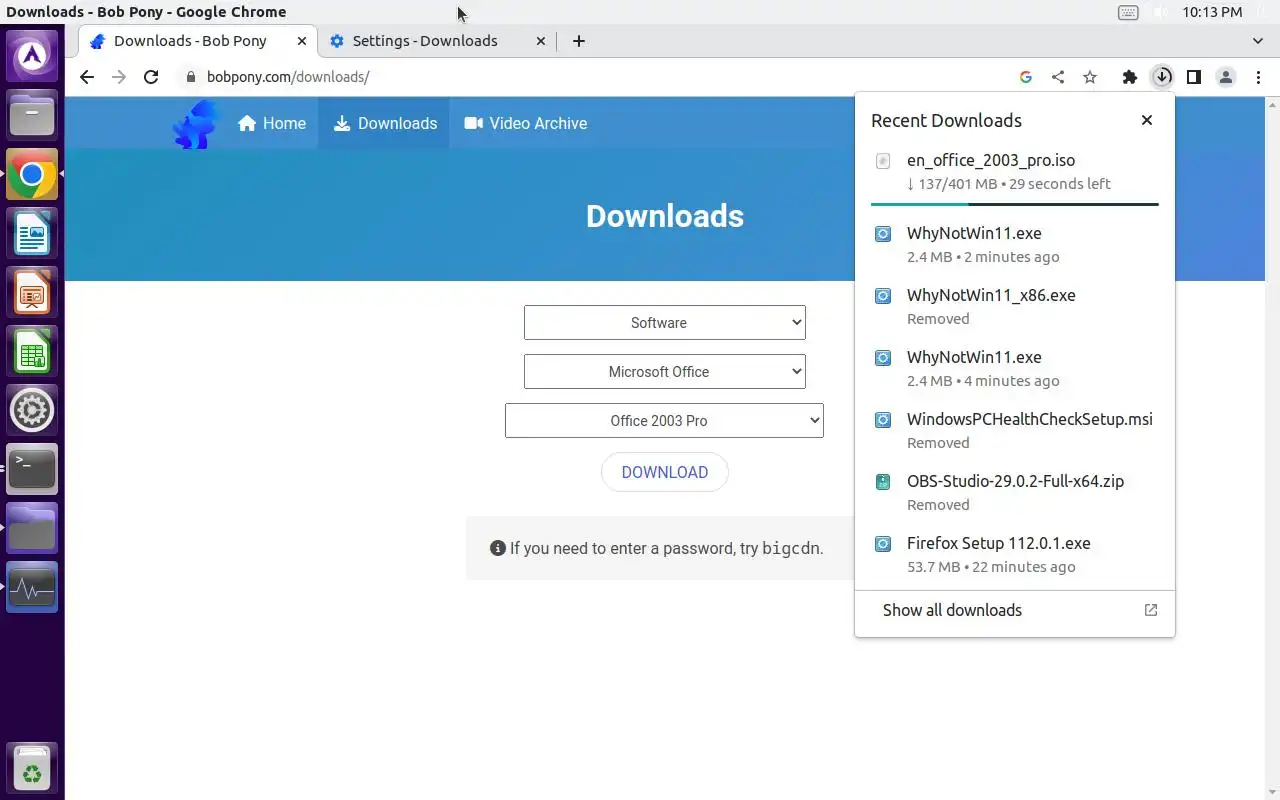Image resolution: width=1280 pixels, height=800 pixels.
Task: Click Google Chrome icon in dock
Action: [32, 176]
